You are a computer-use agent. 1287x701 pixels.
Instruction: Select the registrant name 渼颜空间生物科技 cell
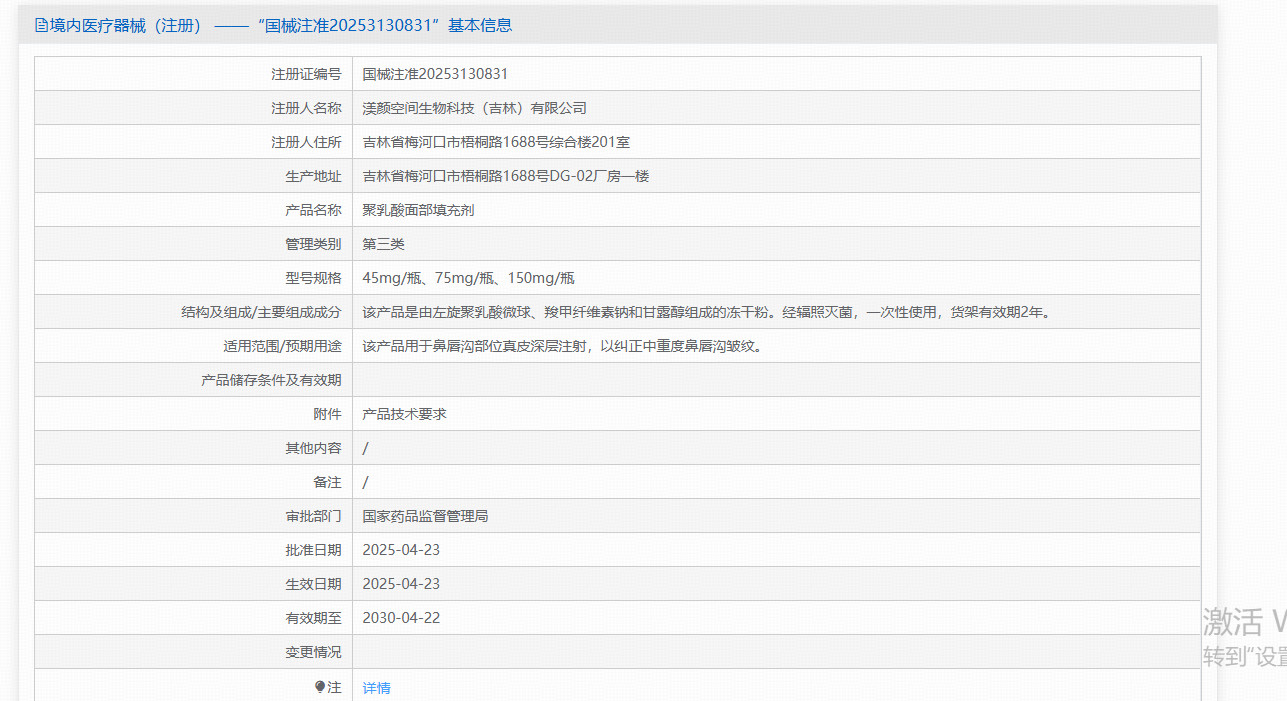(474, 108)
